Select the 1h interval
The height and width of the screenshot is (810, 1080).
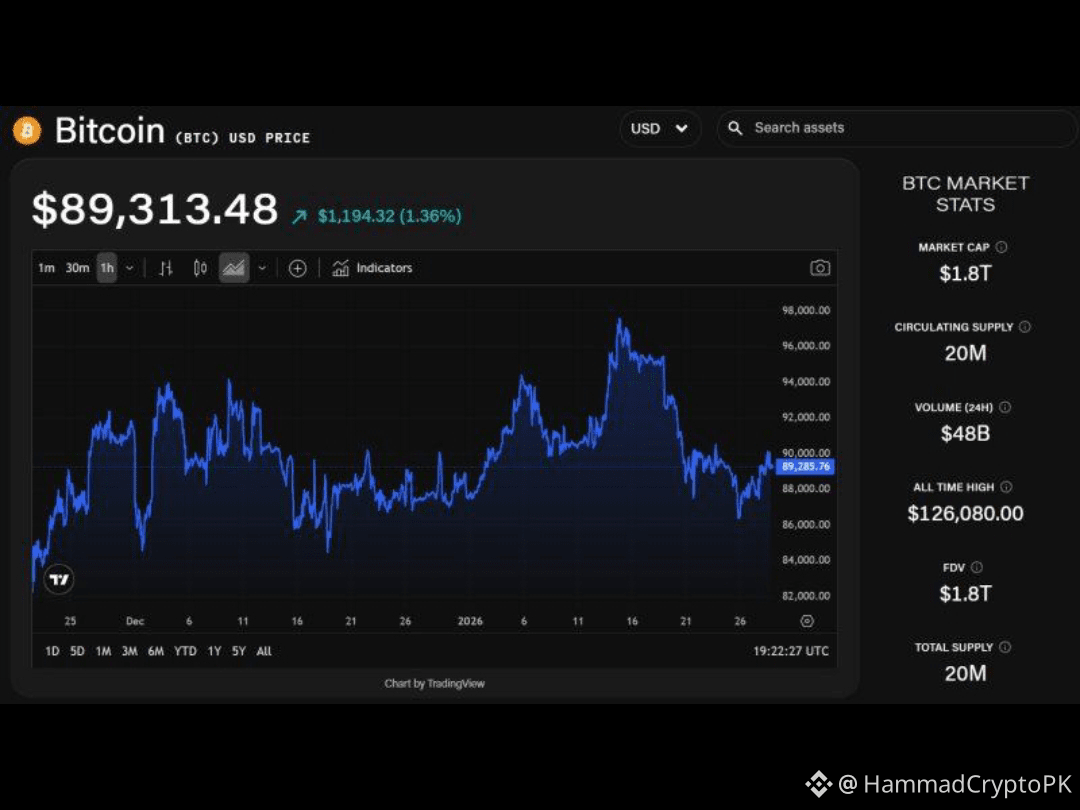coord(107,268)
